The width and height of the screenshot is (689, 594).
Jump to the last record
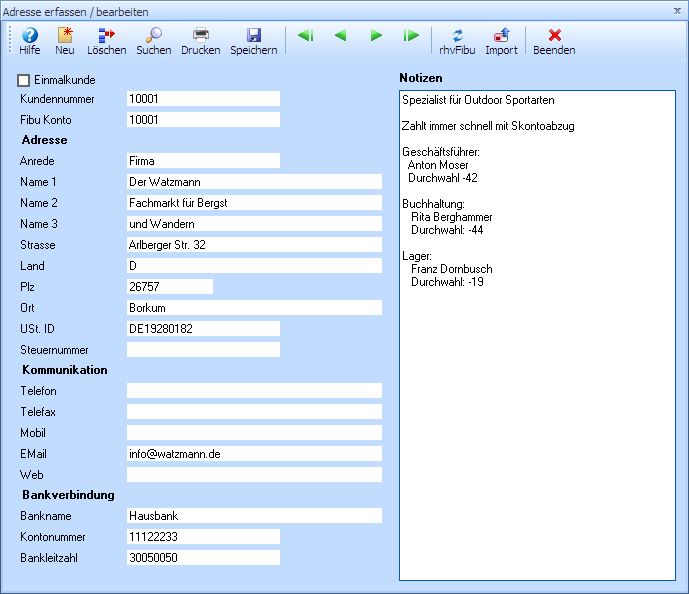(411, 36)
